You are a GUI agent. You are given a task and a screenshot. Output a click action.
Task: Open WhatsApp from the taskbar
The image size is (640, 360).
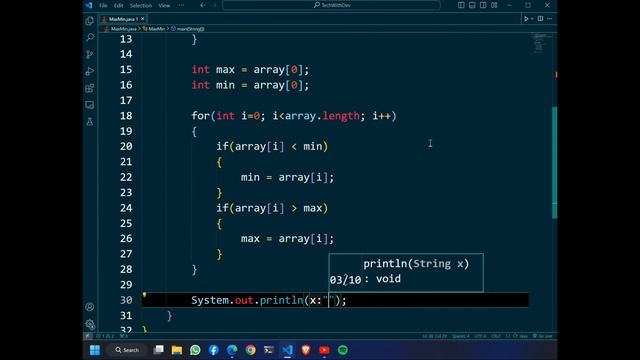tap(195, 350)
